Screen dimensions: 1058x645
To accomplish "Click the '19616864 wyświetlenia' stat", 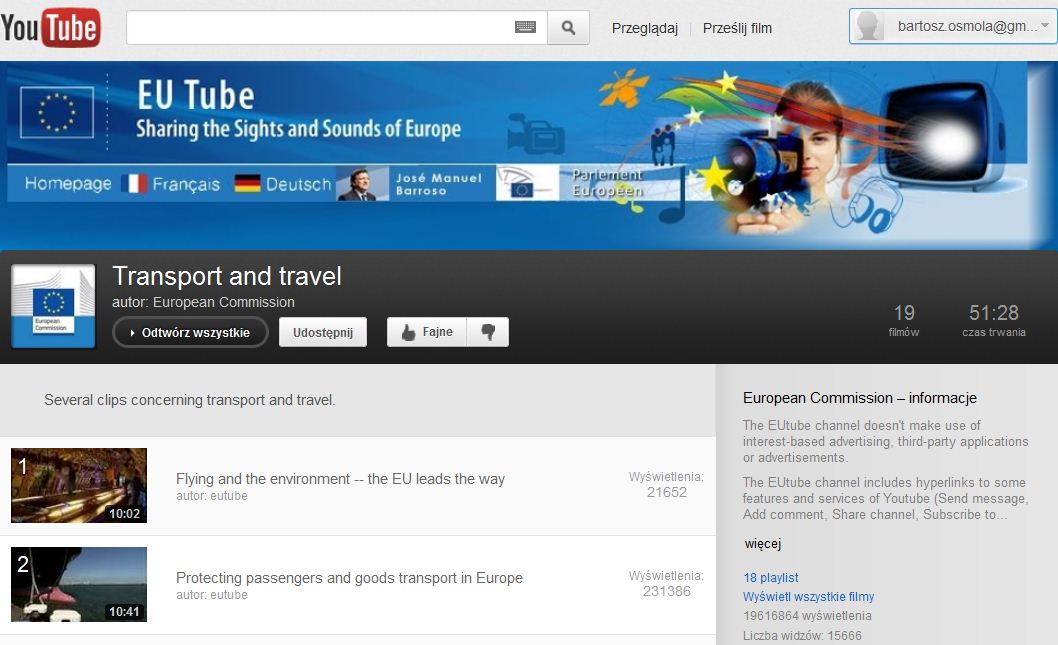I will [807, 616].
